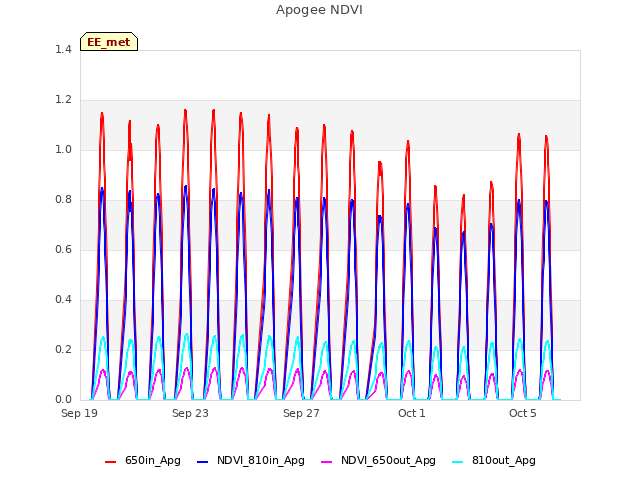Click the 0.0 y-axis label
Screen dimensions: 640x480
[63, 400]
